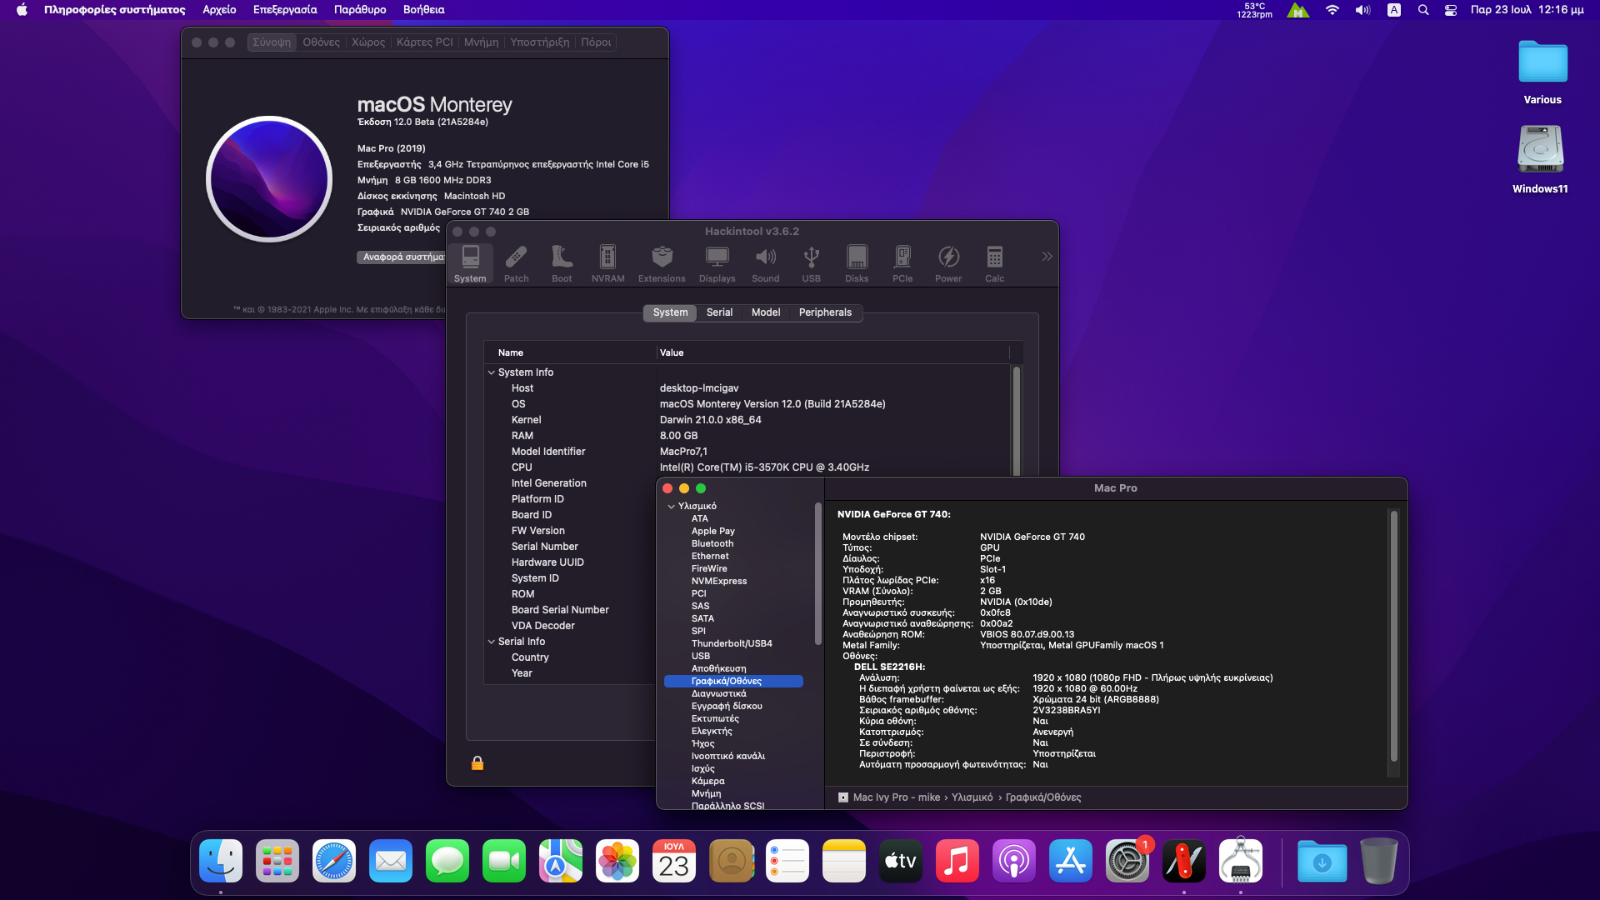
Task: Launch Apple TV from the Dock
Action: click(900, 860)
